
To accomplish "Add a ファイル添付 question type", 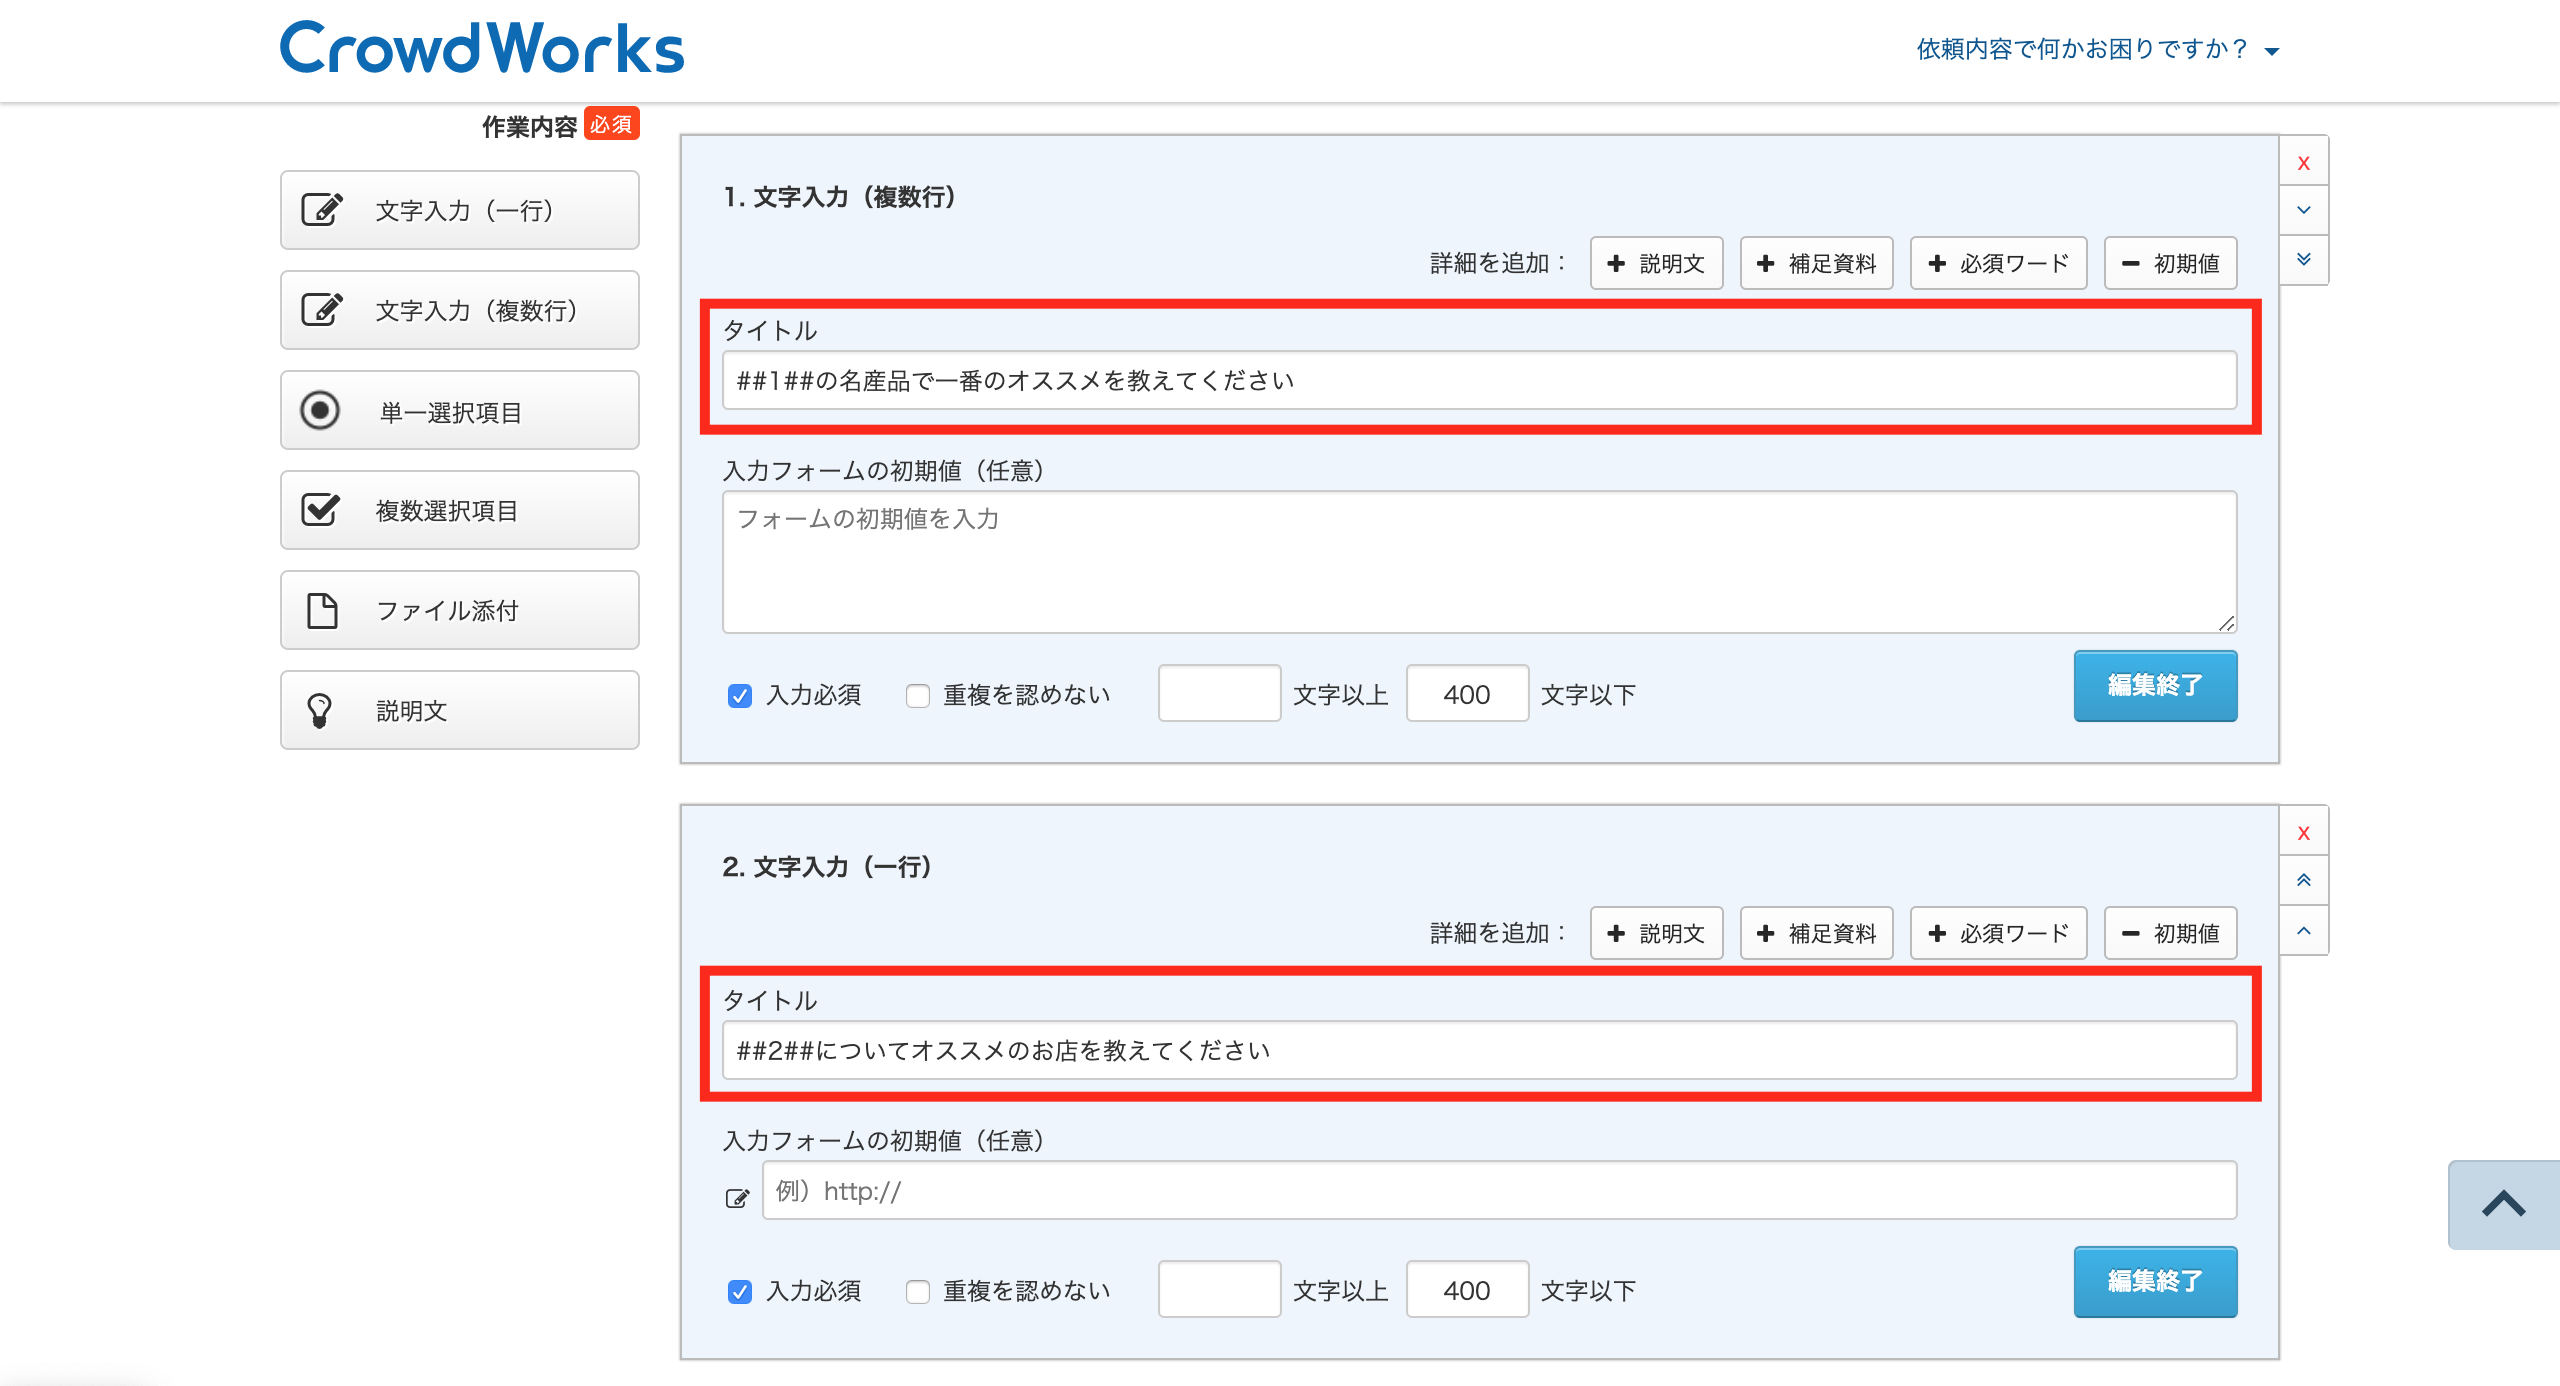I will point(460,611).
